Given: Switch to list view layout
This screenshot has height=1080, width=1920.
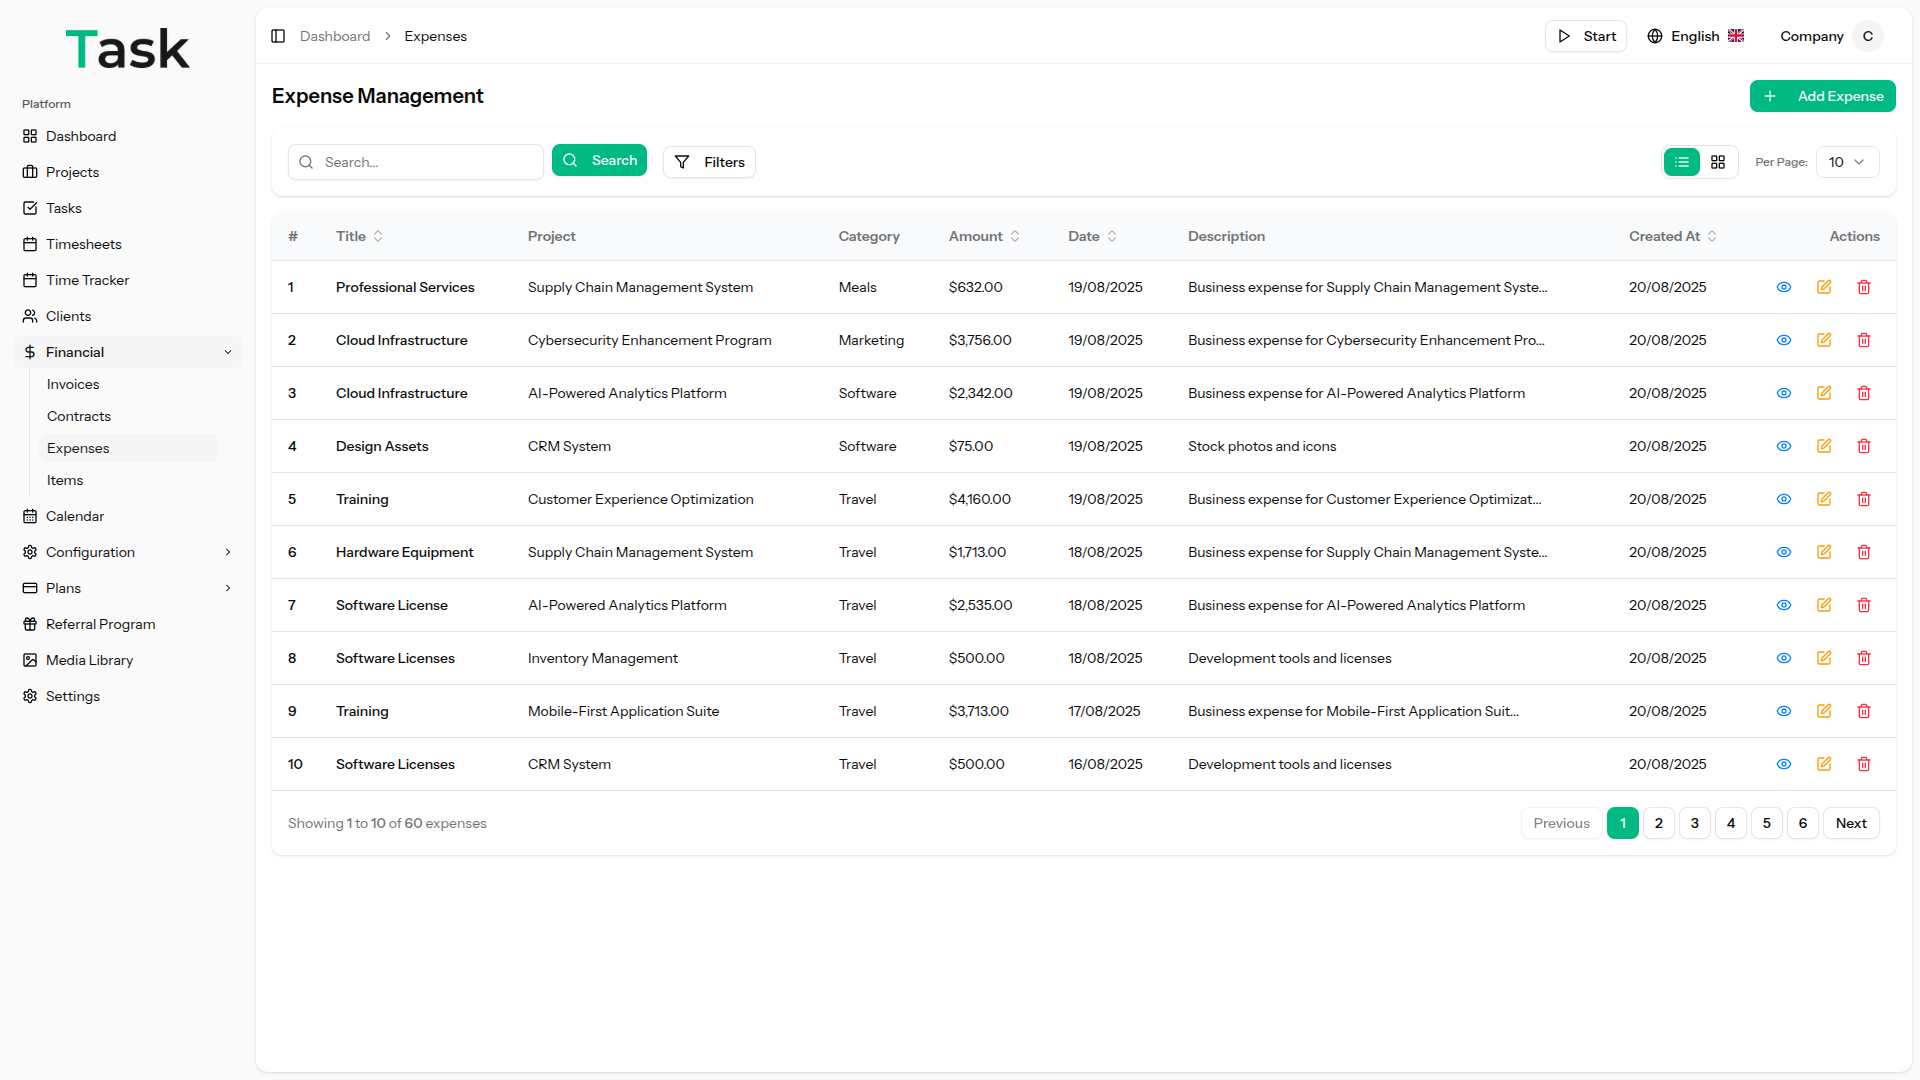Looking at the screenshot, I should coord(1682,162).
